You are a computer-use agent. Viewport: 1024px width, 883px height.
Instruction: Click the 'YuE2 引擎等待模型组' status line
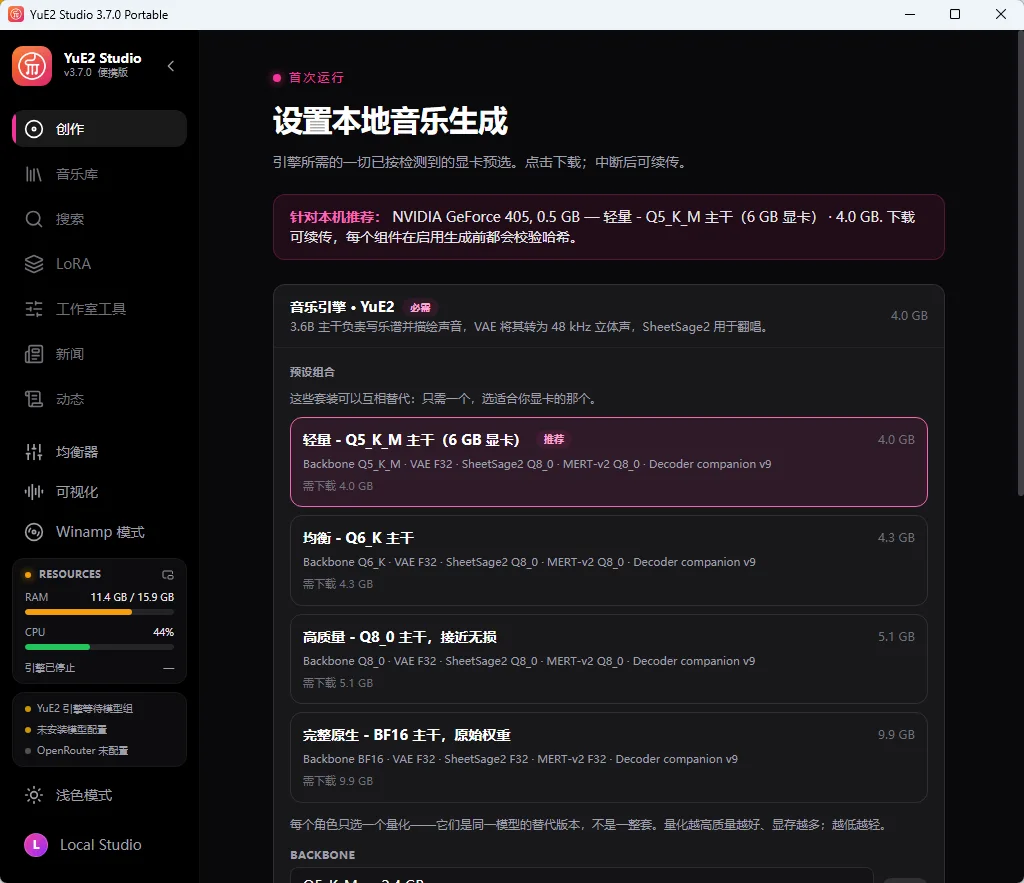85,709
